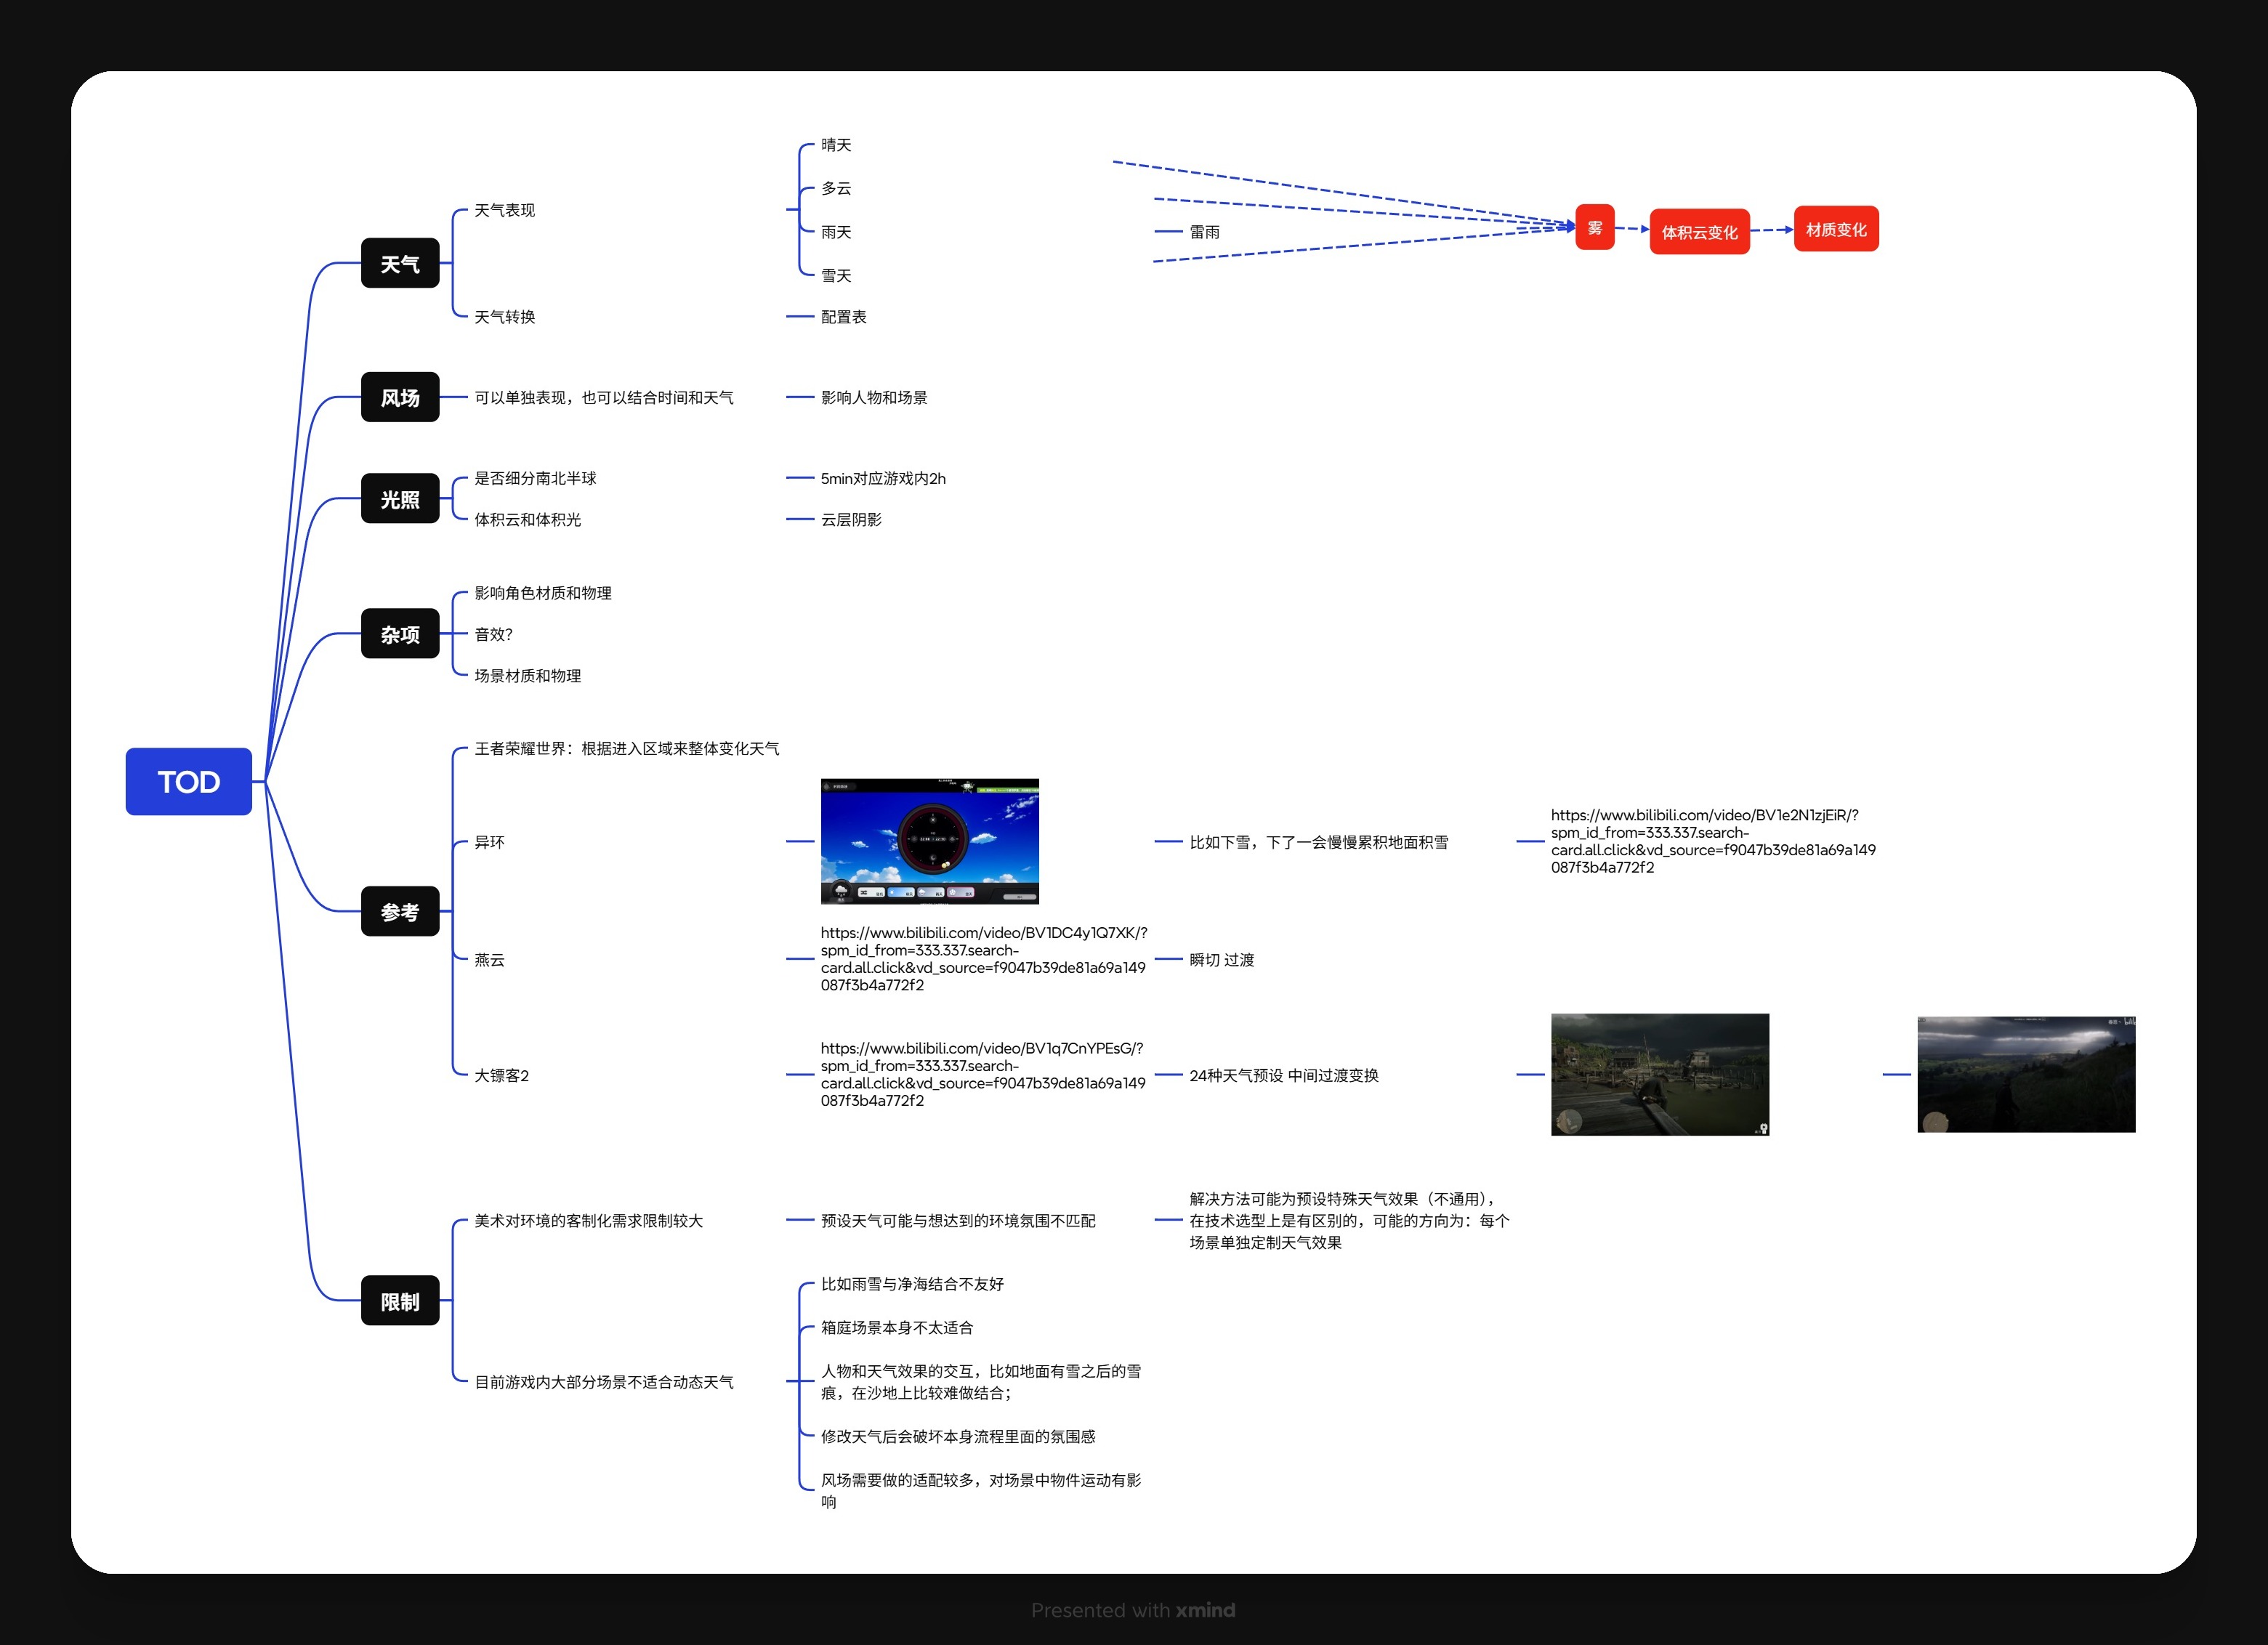Image resolution: width=2268 pixels, height=1645 pixels.
Task: Select the 参考 main topic node
Action: click(x=400, y=911)
